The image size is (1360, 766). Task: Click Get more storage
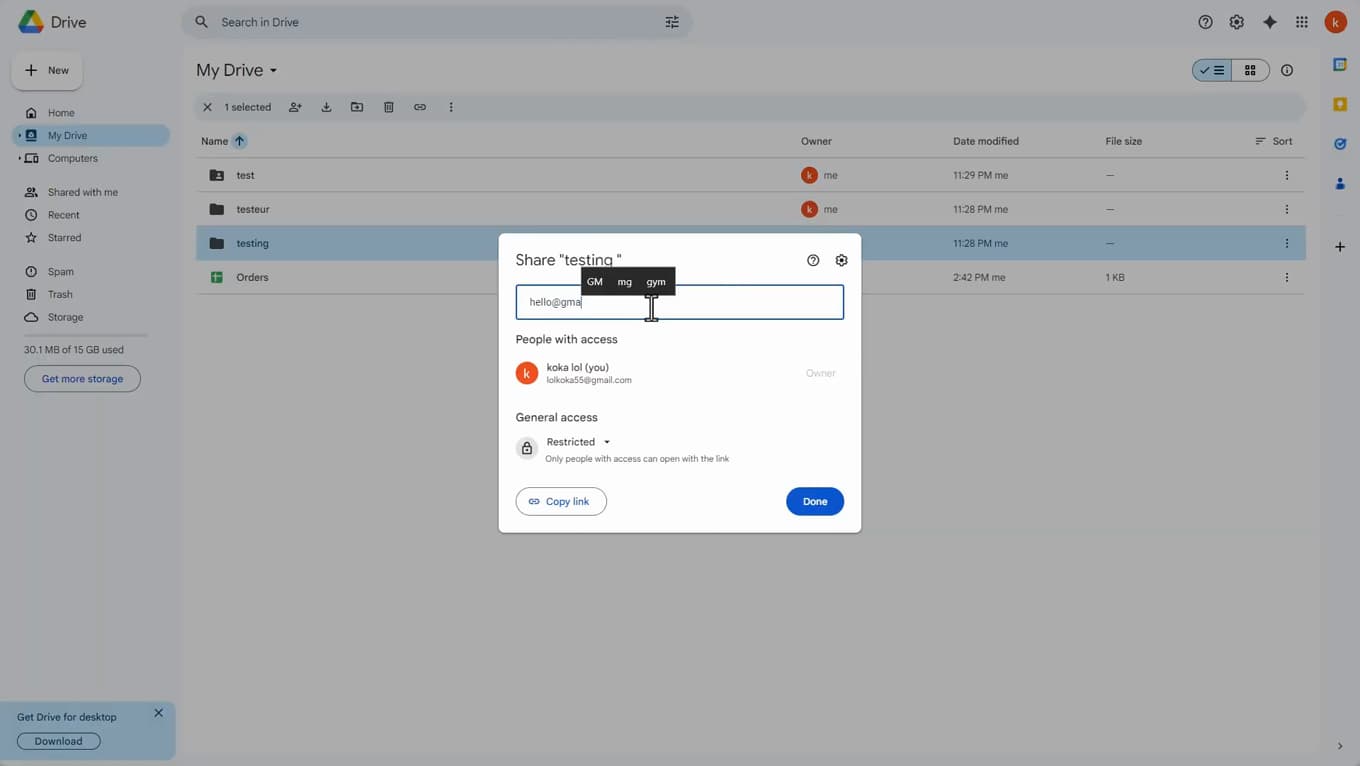[82, 379]
